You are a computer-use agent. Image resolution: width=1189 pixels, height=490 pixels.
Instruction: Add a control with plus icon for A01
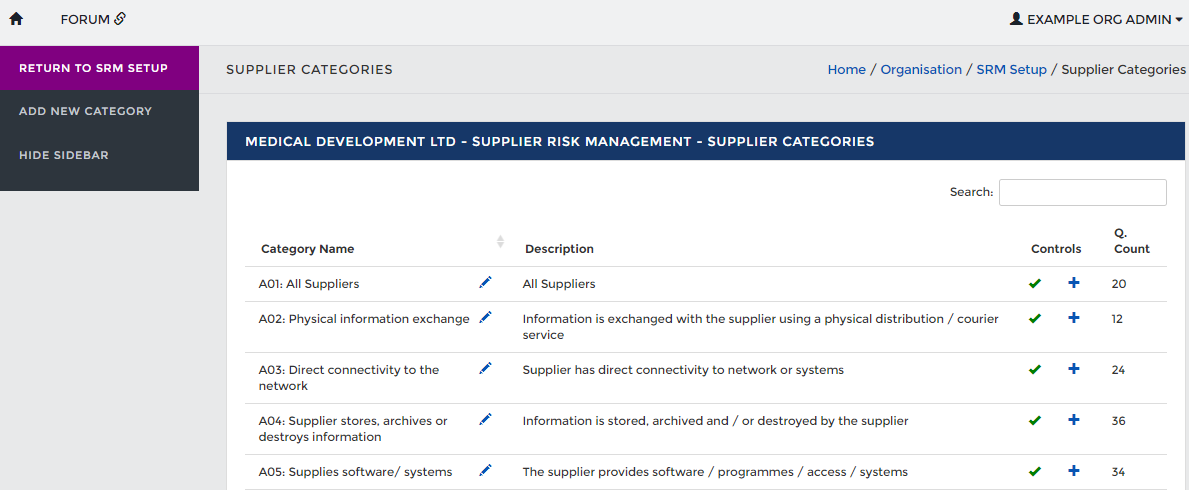point(1074,284)
